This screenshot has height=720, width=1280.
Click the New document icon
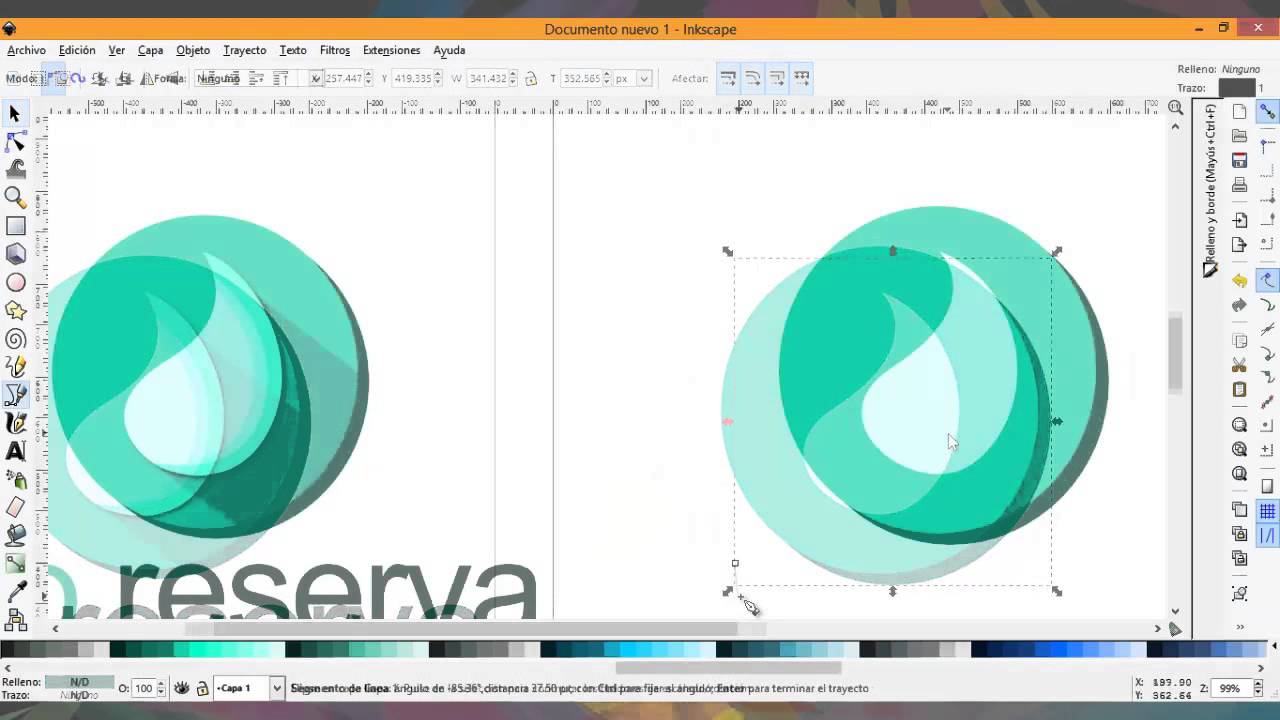(1240, 111)
